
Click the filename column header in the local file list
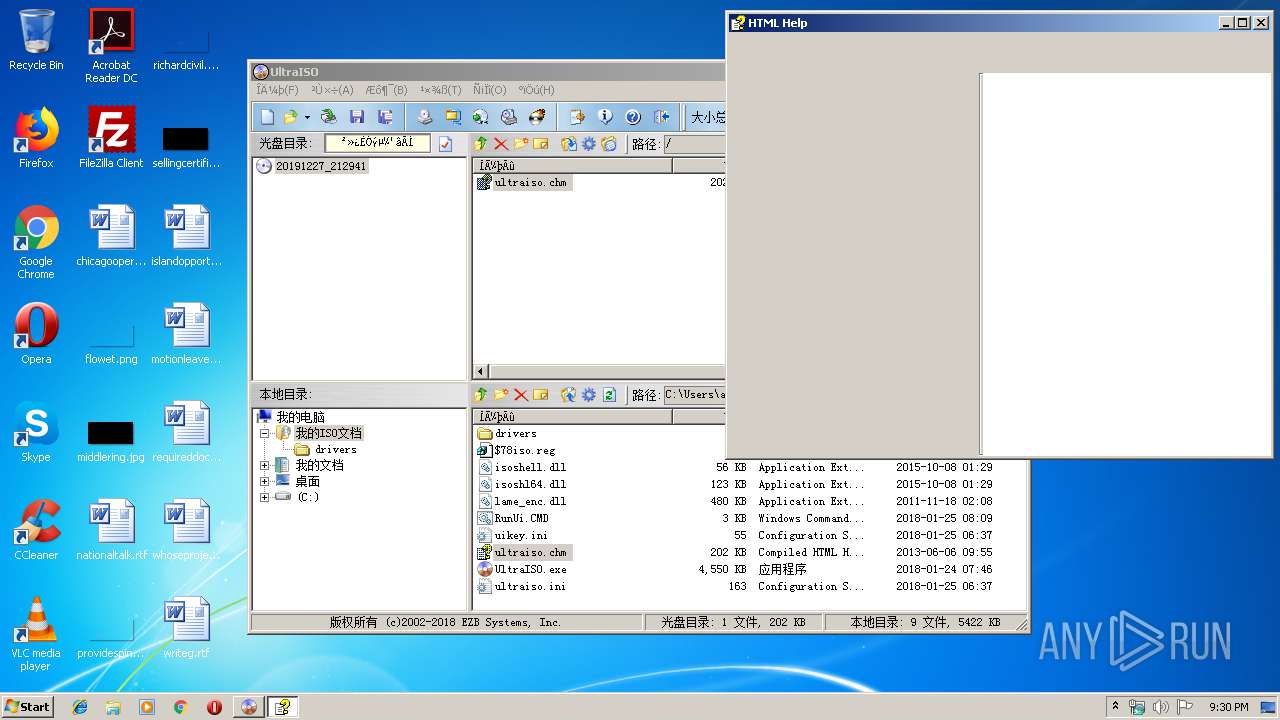[x=573, y=417]
